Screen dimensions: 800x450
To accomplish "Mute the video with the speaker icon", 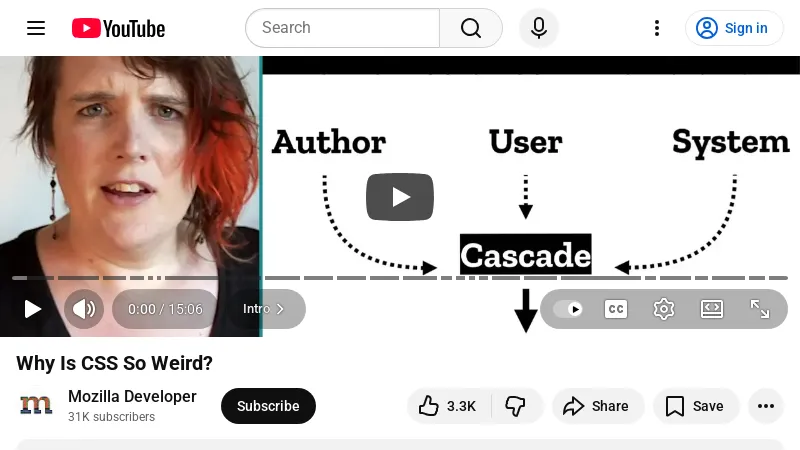I will 84,309.
